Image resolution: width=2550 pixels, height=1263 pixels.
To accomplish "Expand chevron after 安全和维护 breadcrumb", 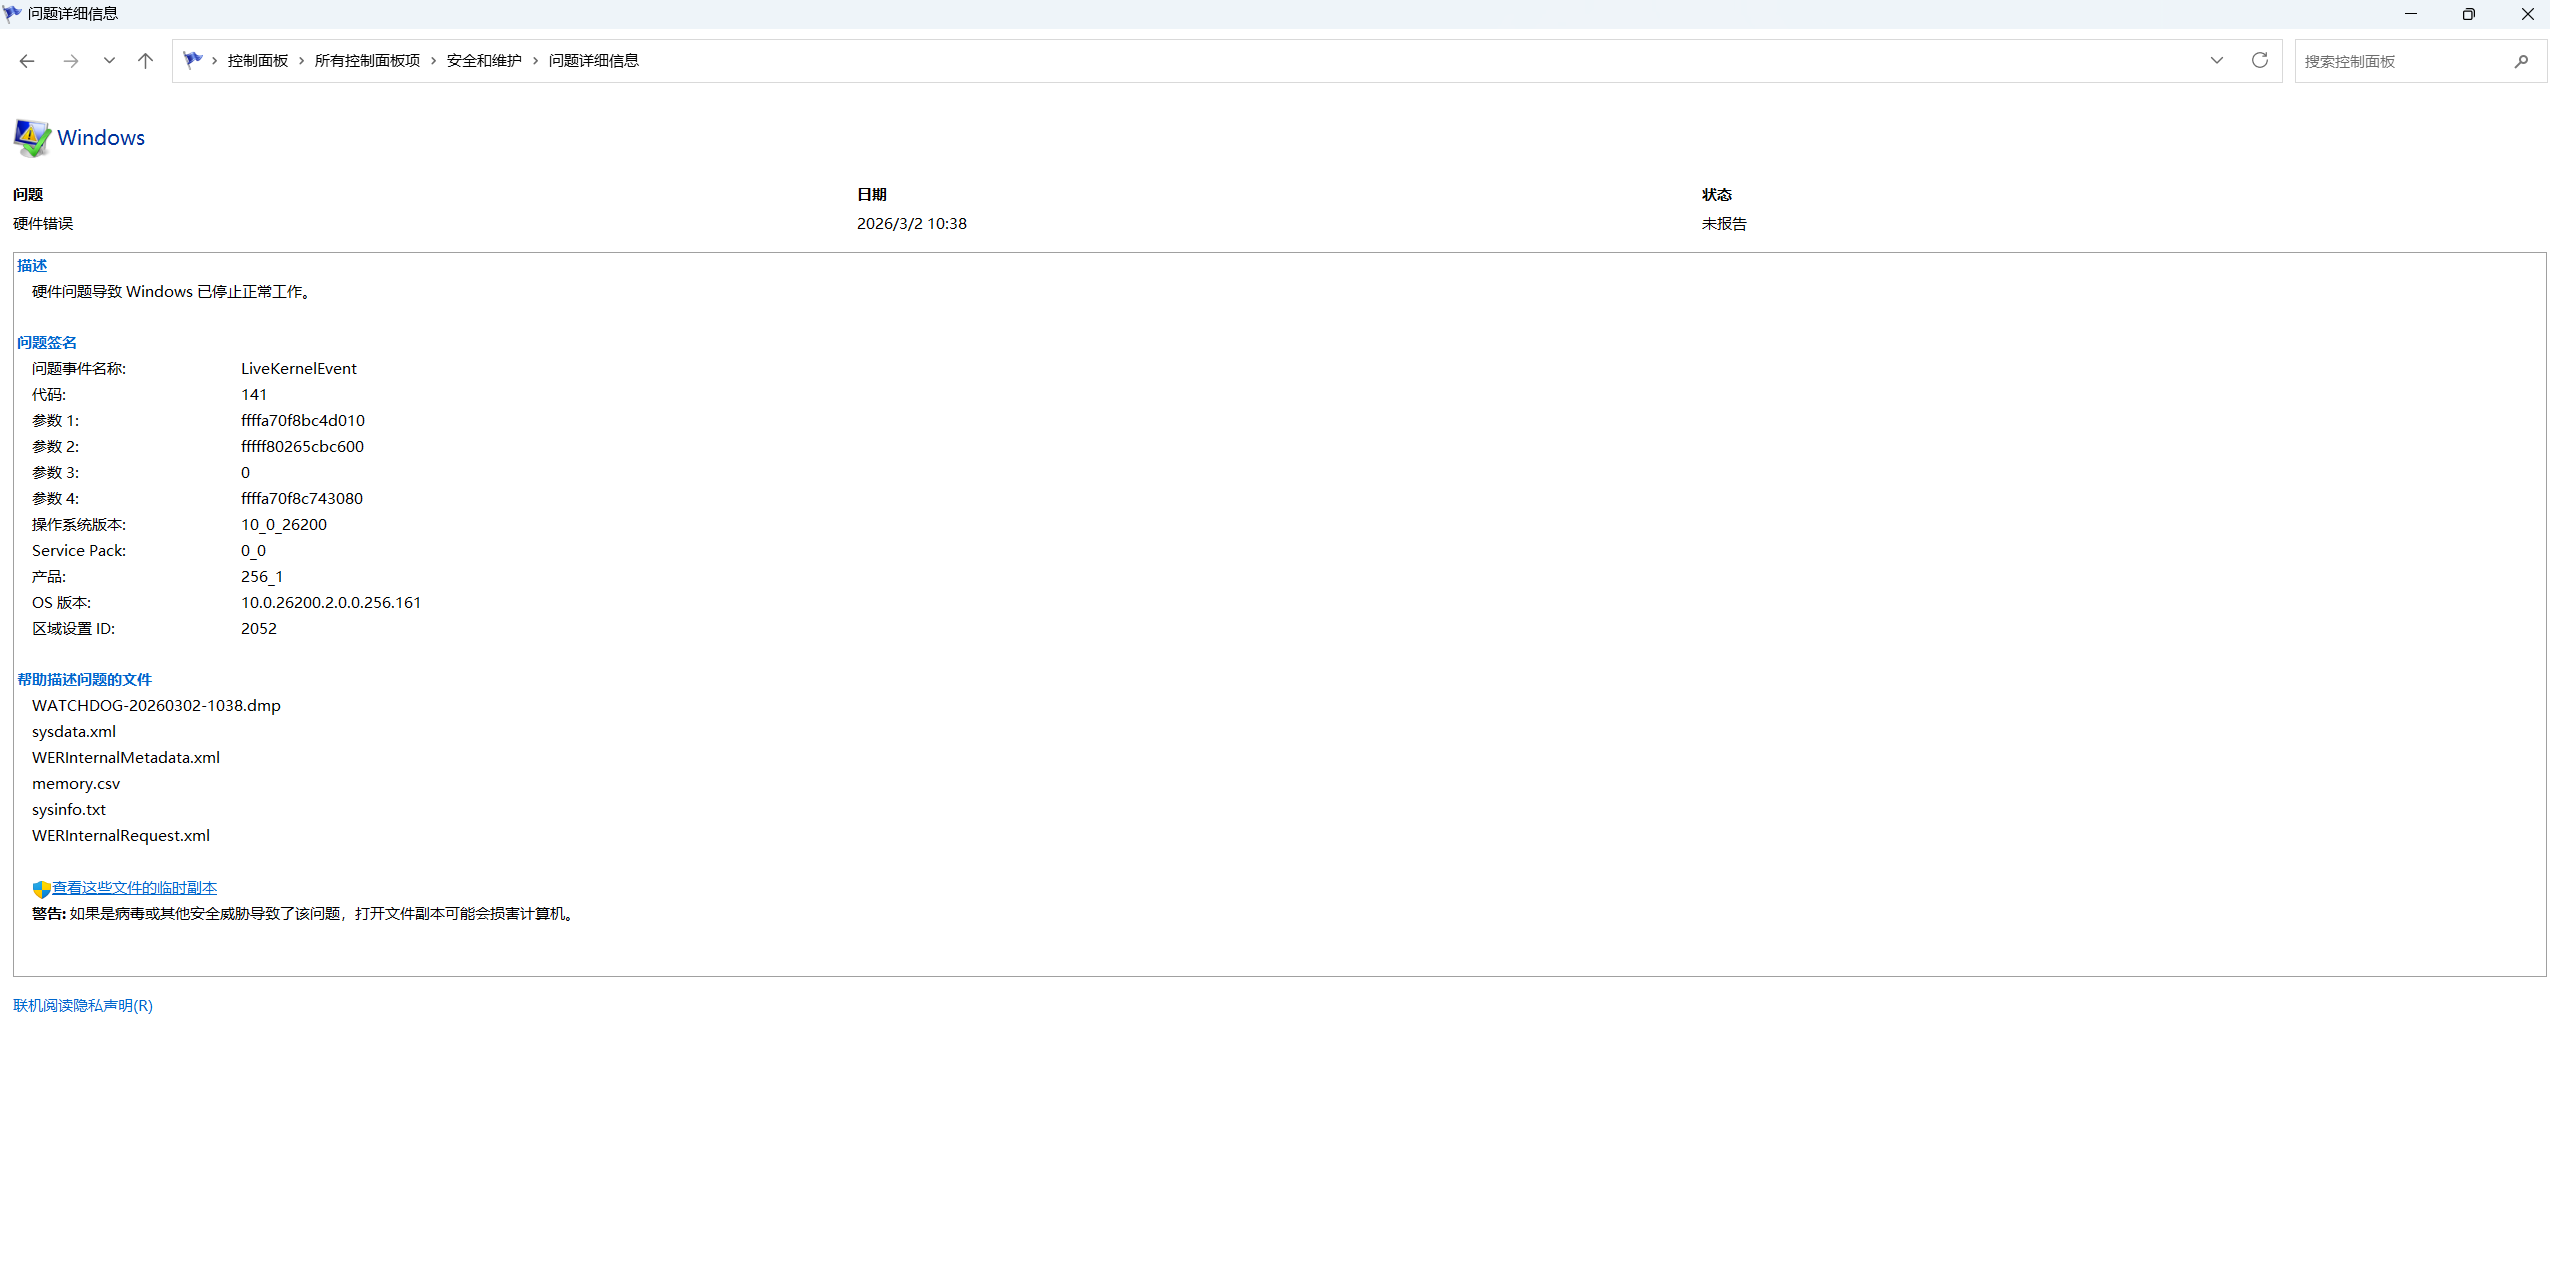I will click(535, 61).
